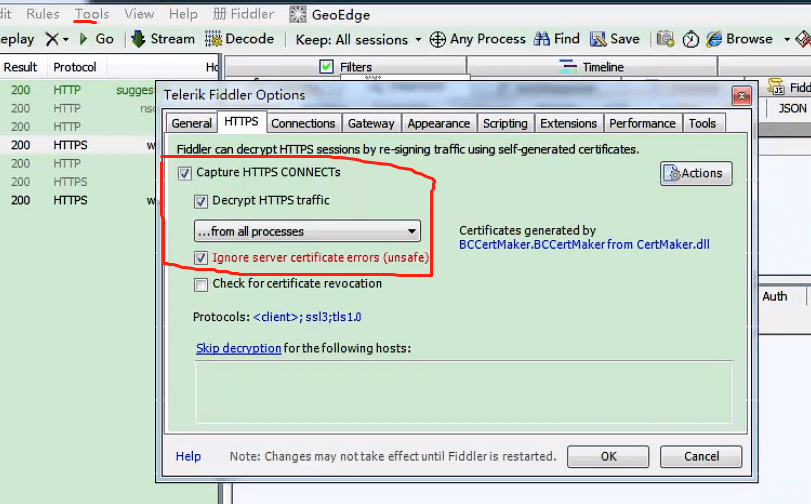Click the skip decryption hosts text box

tap(463, 397)
